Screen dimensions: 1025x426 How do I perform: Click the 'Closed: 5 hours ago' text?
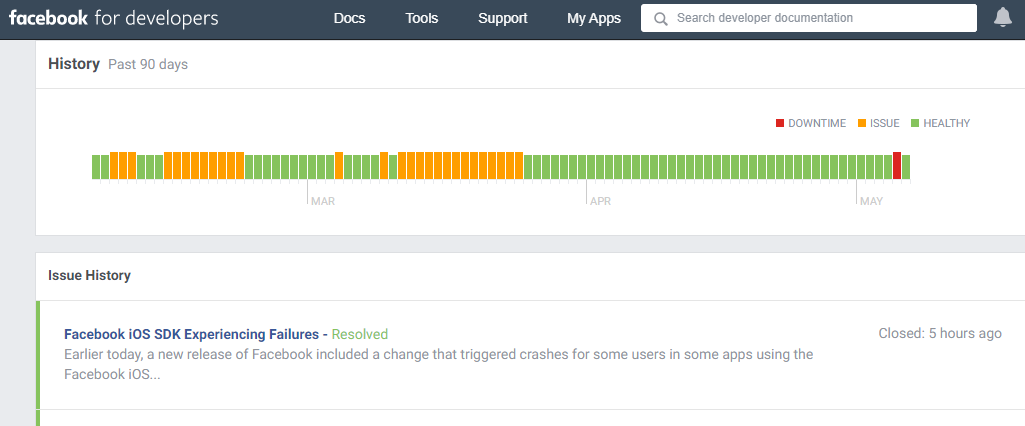click(940, 333)
